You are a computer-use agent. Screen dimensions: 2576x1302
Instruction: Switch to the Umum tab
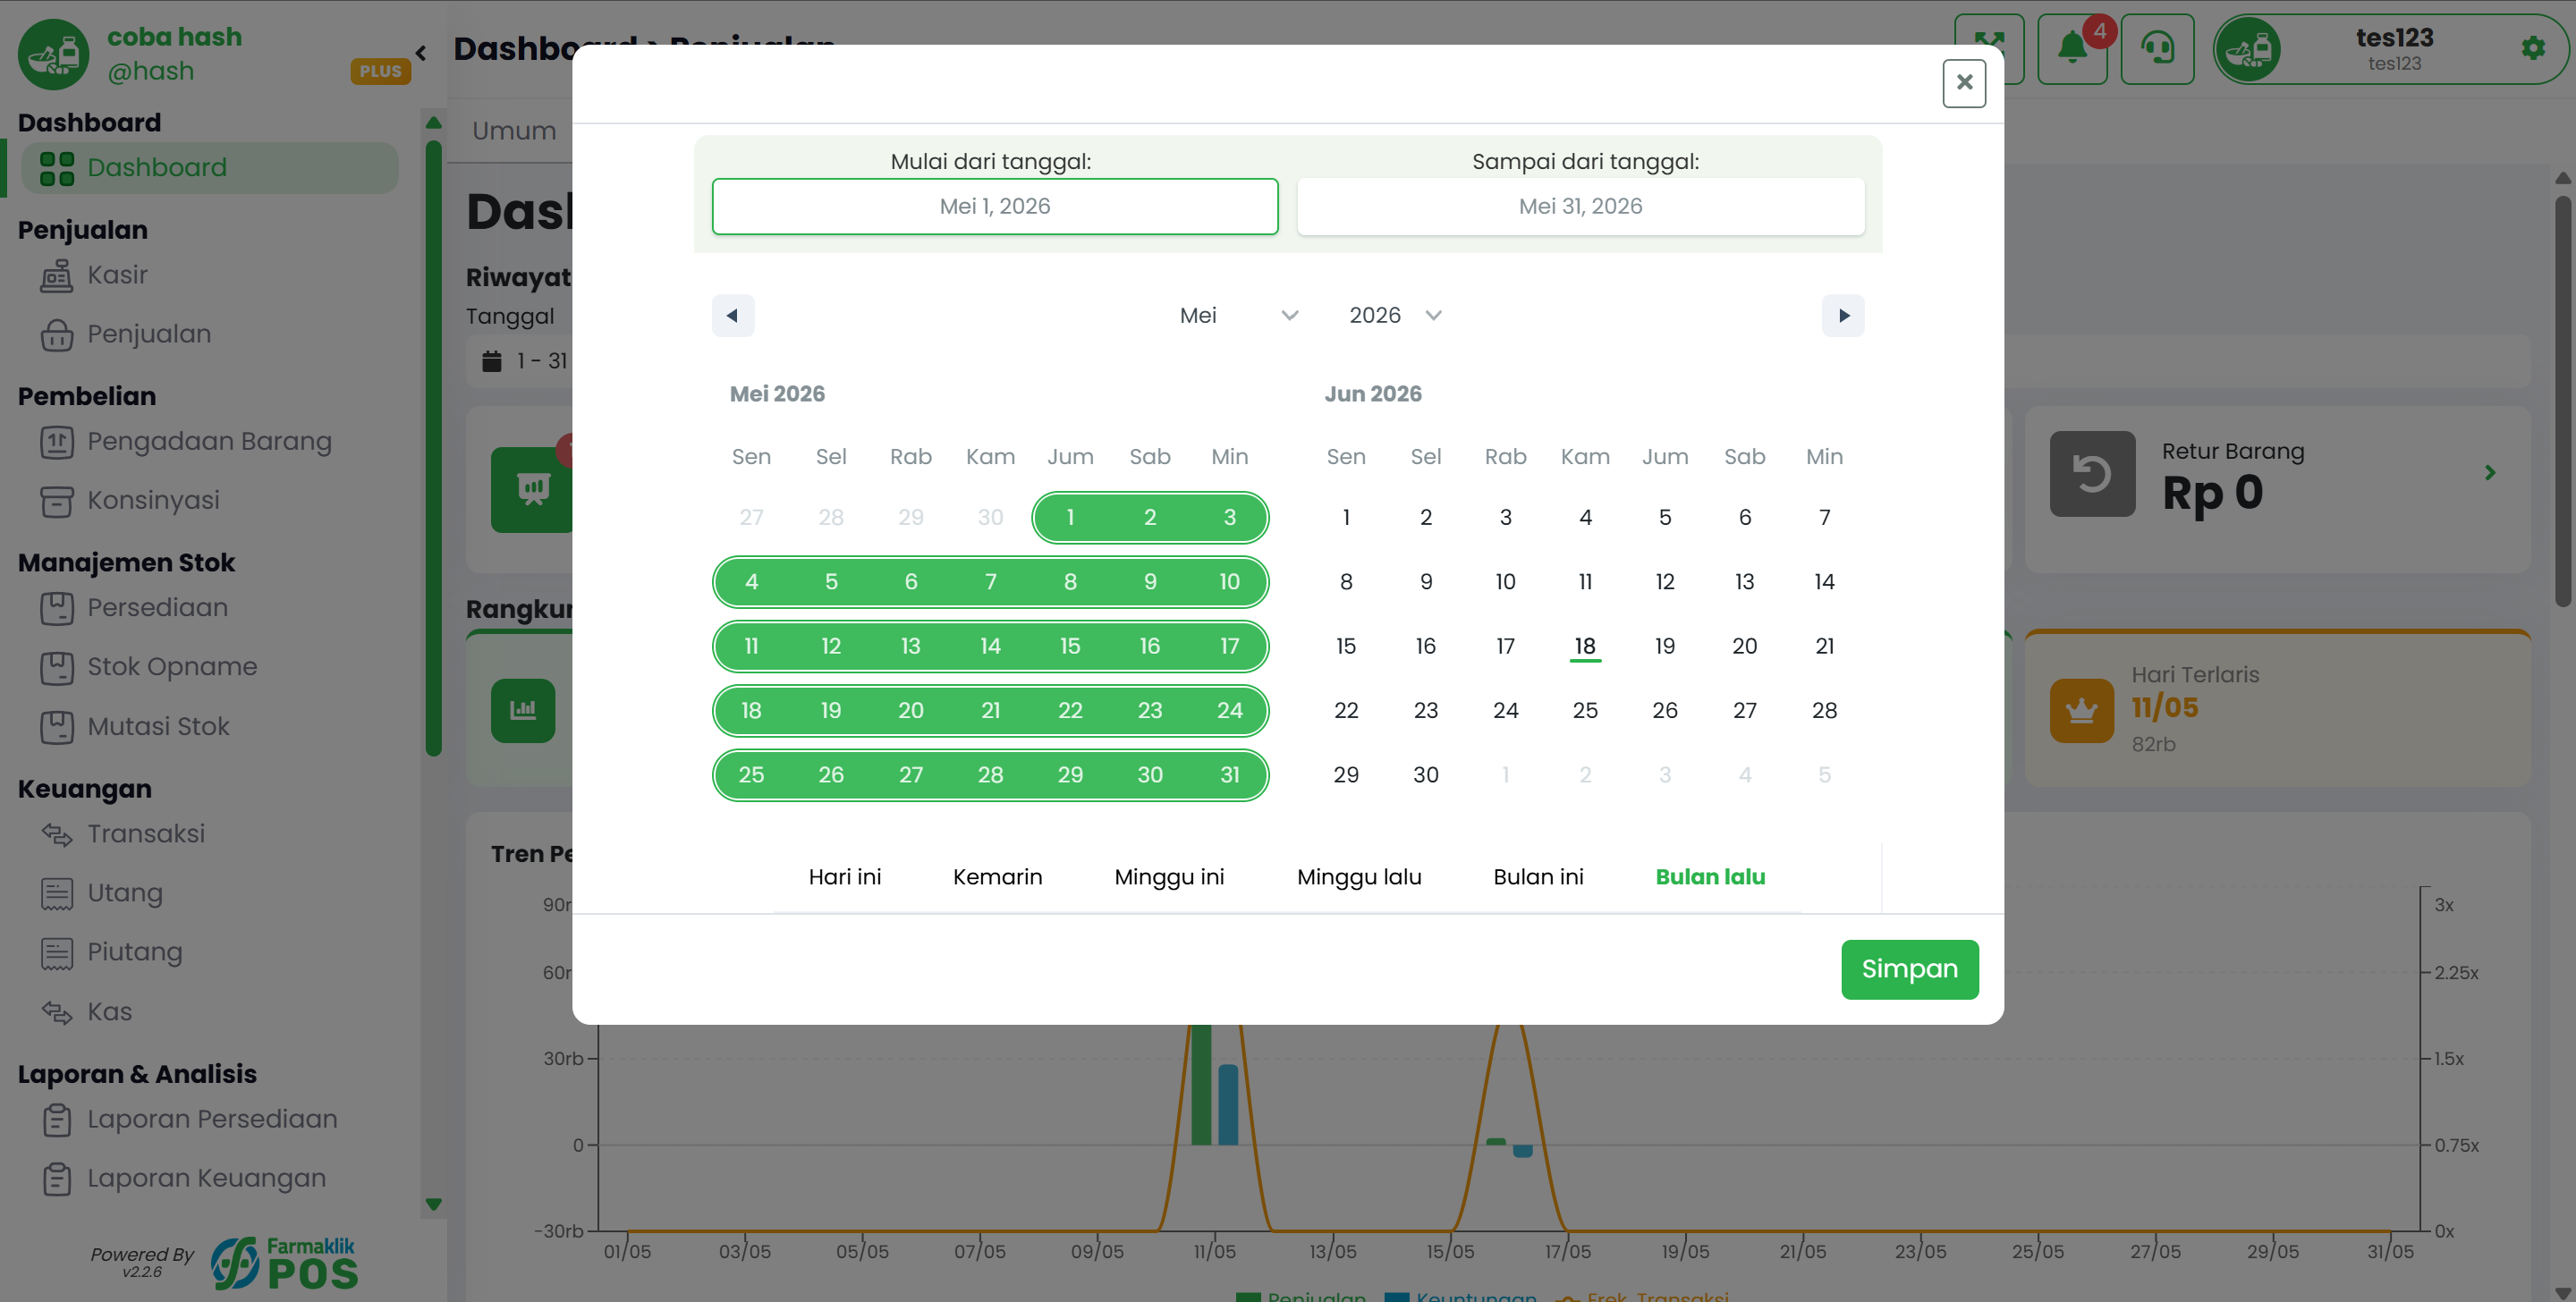tap(514, 130)
